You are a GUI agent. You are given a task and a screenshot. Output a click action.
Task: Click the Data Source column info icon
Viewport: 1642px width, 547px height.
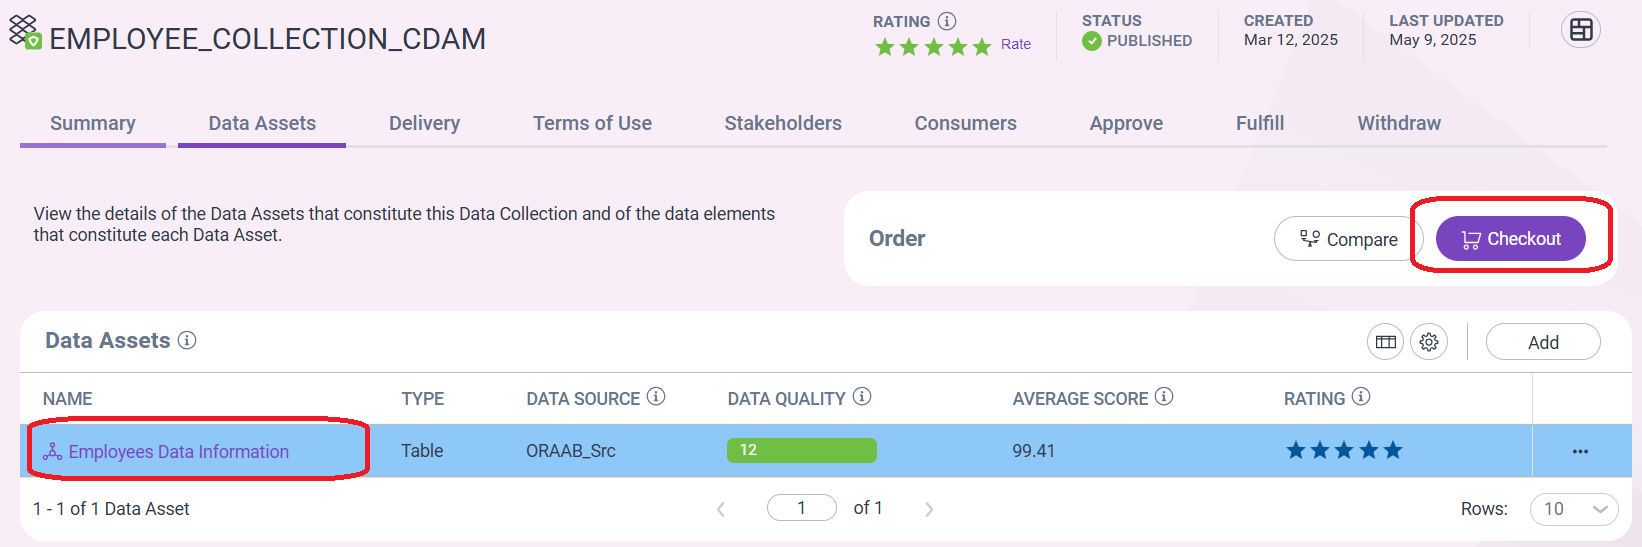click(656, 397)
